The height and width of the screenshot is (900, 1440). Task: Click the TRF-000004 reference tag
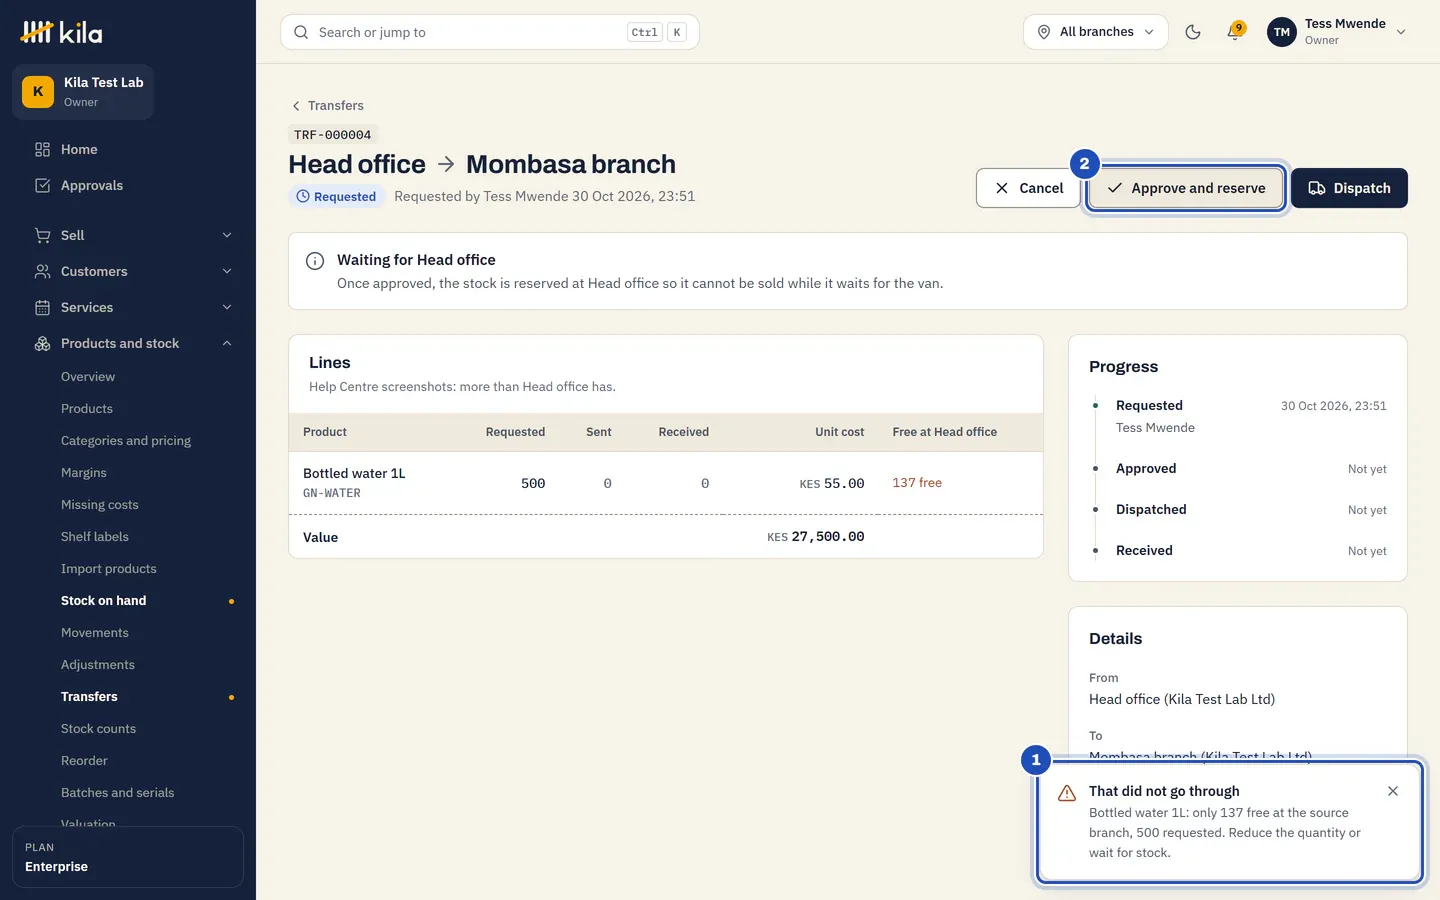click(333, 135)
